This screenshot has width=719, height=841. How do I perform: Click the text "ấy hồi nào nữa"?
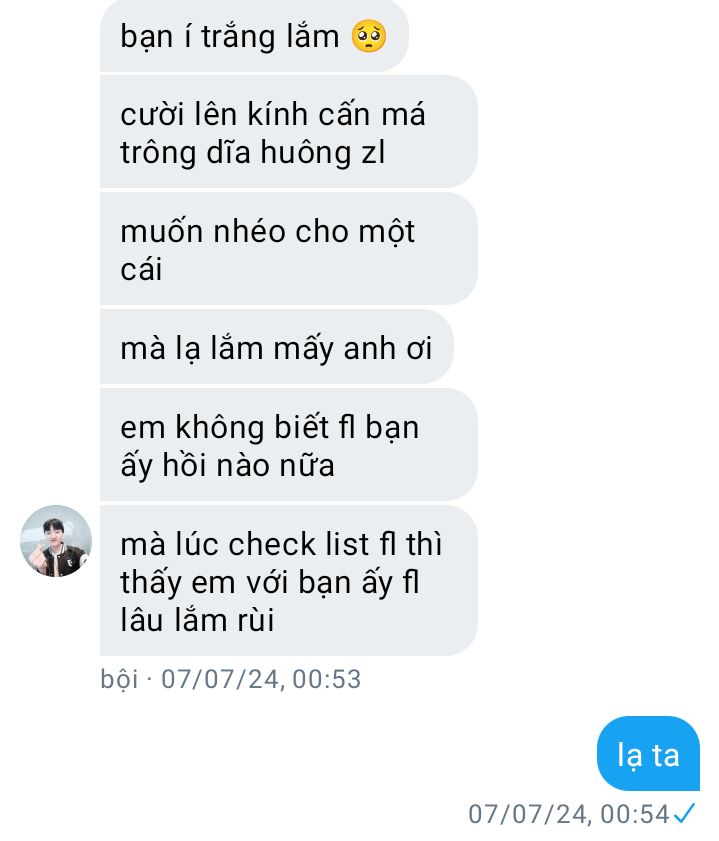[x=227, y=466]
